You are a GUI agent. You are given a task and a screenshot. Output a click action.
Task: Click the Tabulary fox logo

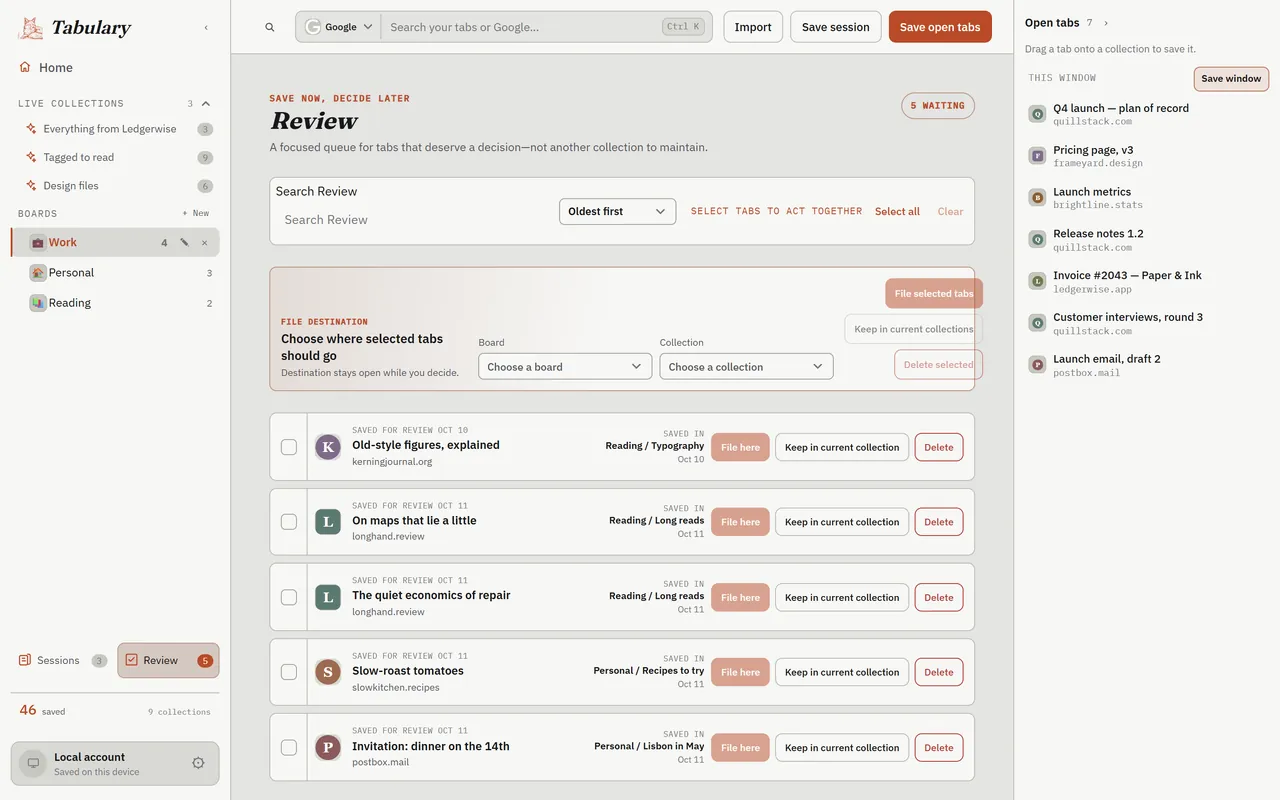tap(31, 28)
